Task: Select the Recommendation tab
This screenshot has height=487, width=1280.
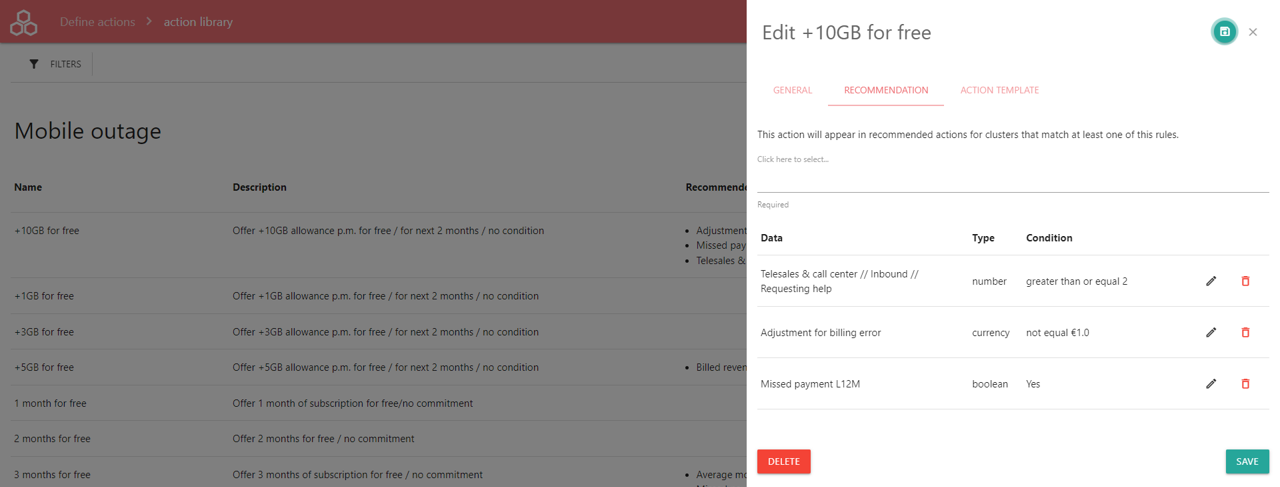Action: coord(886,90)
